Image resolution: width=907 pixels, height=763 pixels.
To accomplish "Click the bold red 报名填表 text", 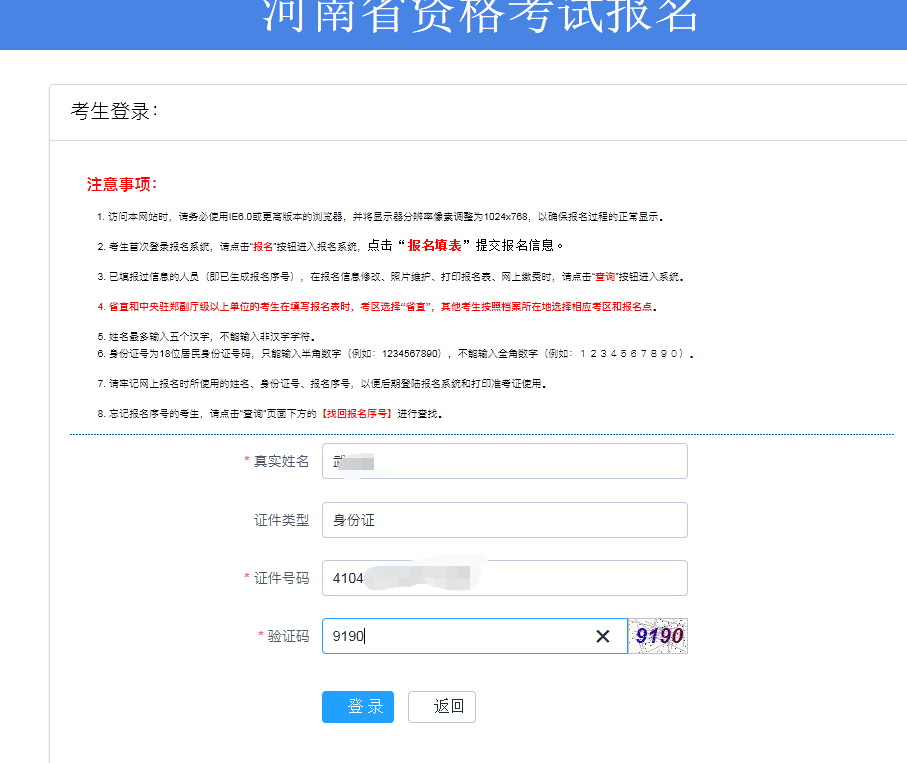I will pyautogui.click(x=435, y=245).
